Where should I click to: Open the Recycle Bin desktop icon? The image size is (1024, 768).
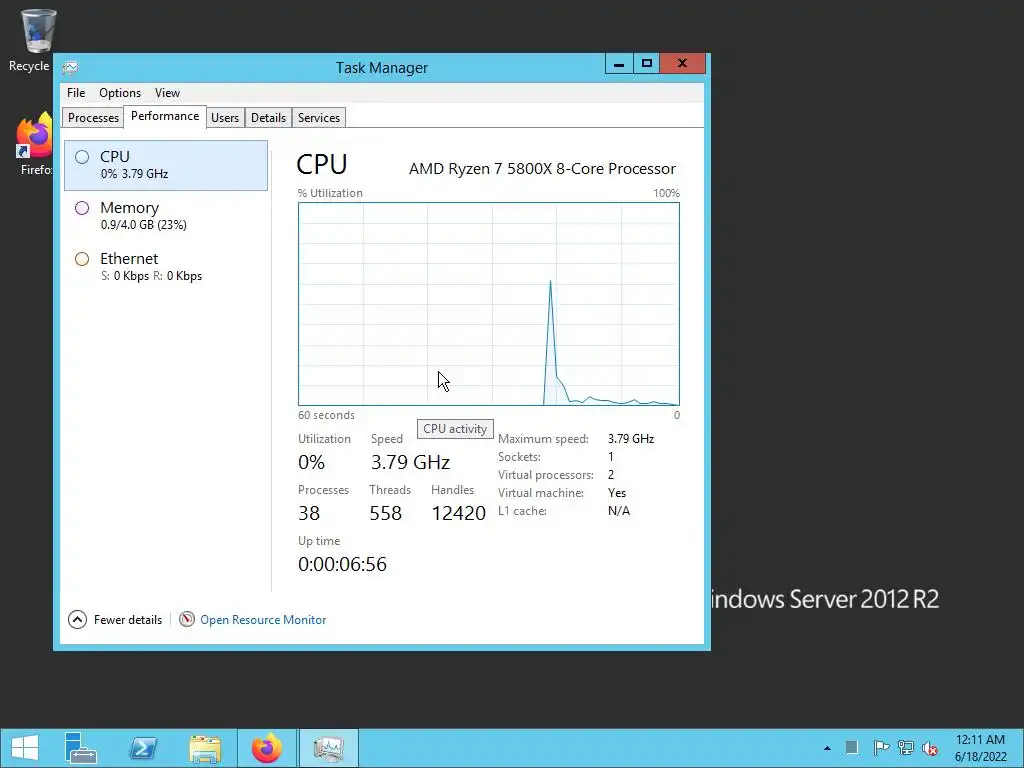click(33, 40)
